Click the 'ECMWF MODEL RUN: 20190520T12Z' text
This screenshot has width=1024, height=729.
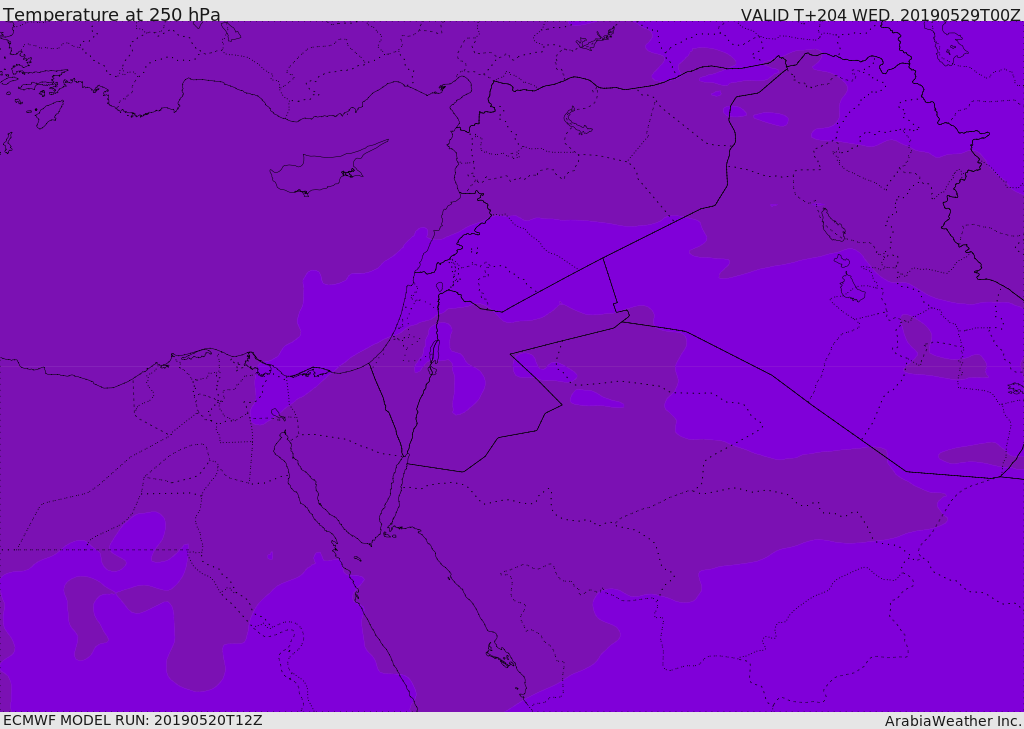click(133, 720)
